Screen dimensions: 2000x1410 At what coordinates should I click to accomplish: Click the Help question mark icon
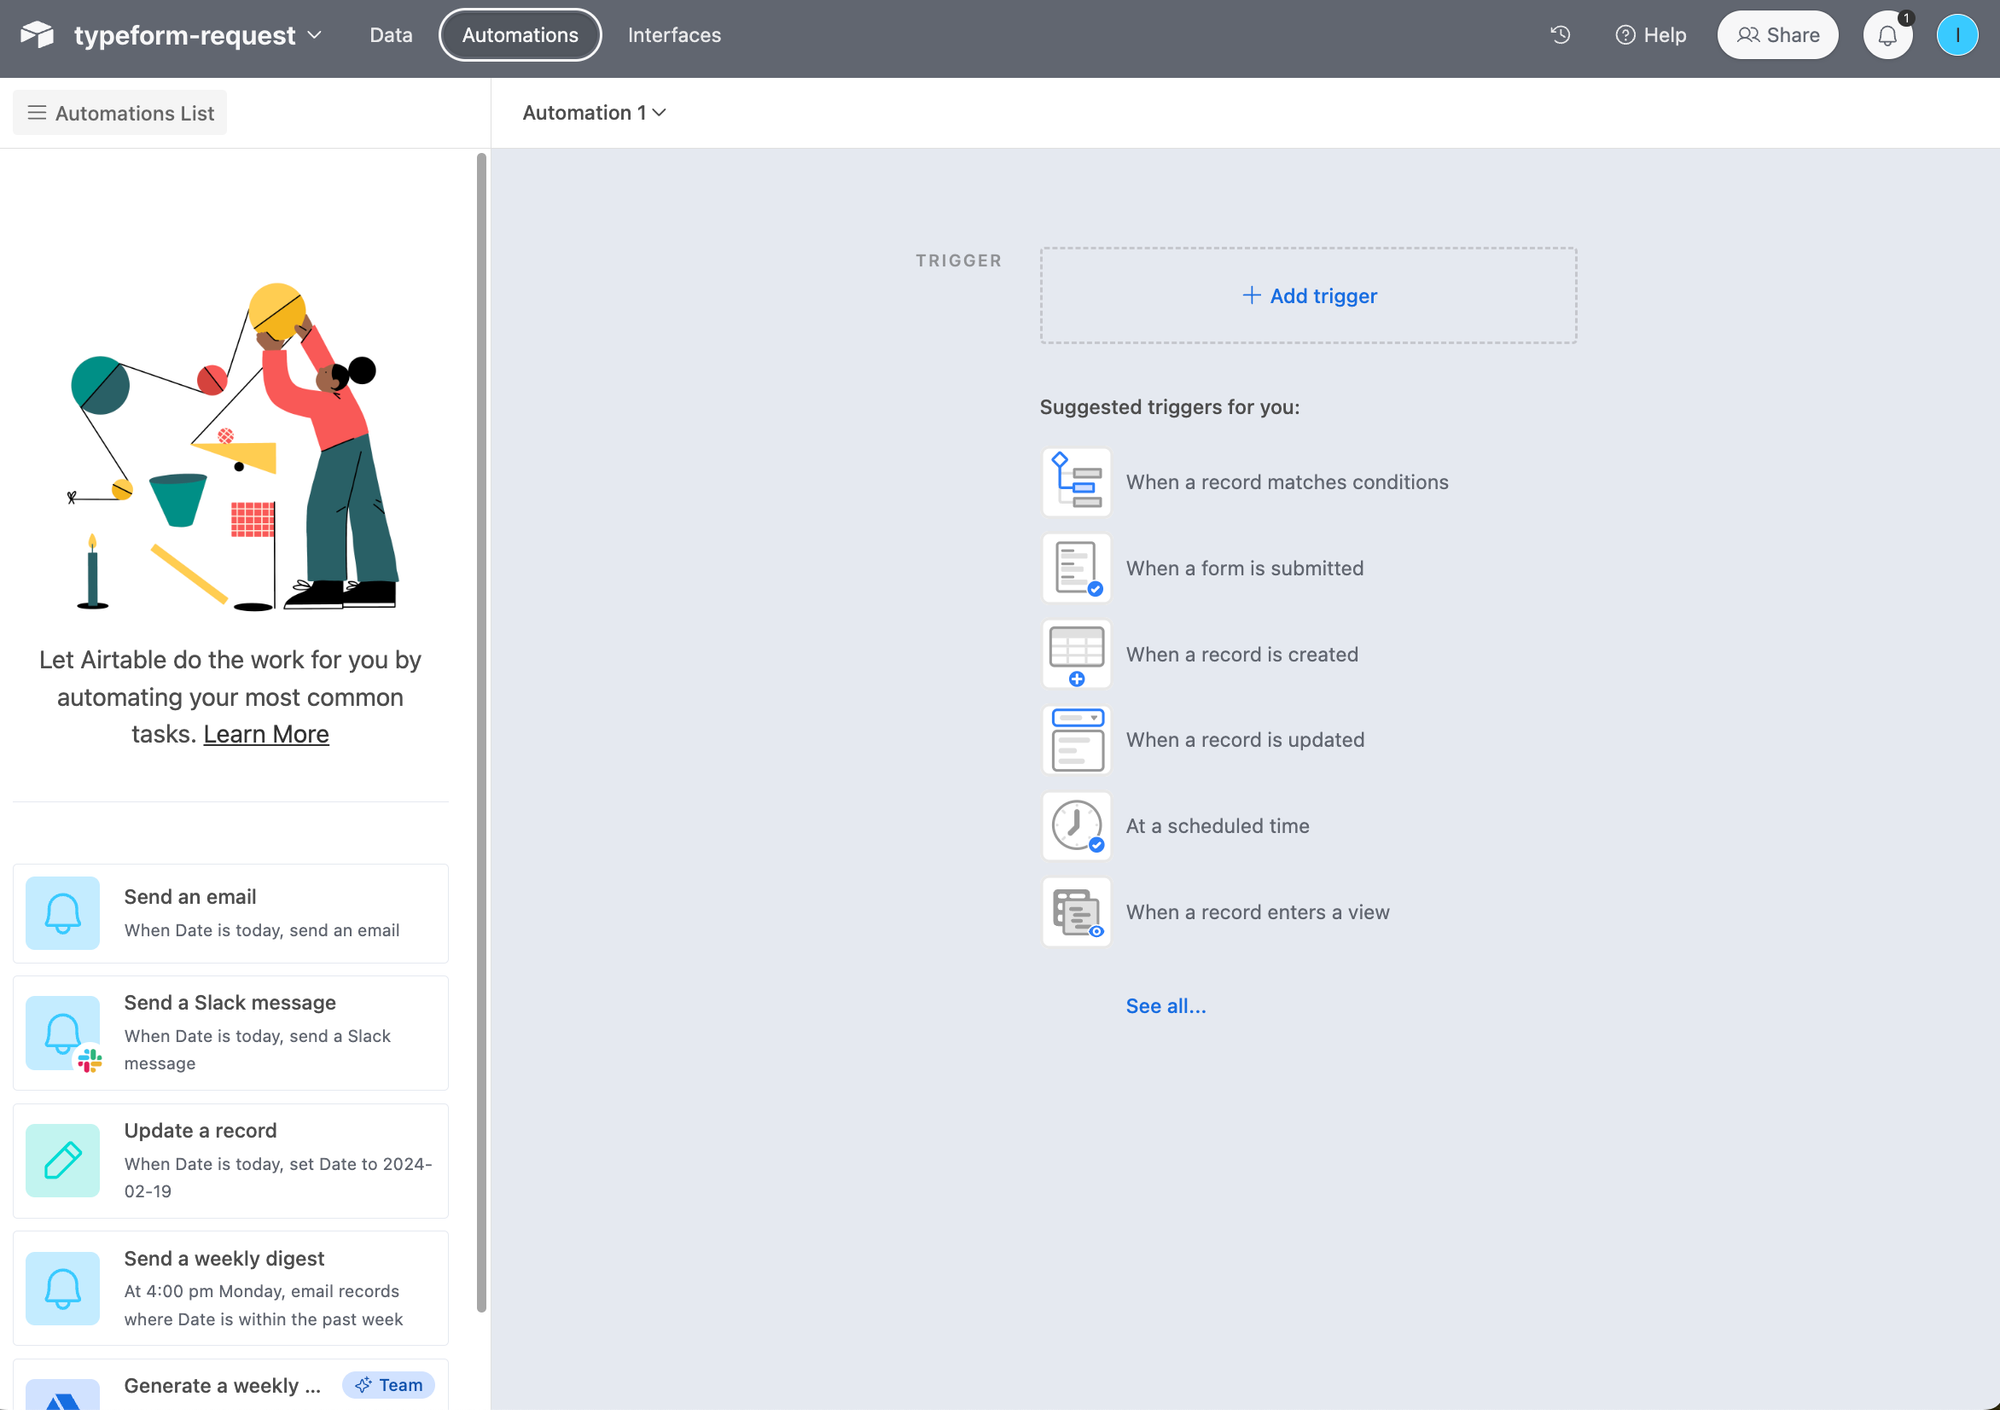pos(1626,35)
